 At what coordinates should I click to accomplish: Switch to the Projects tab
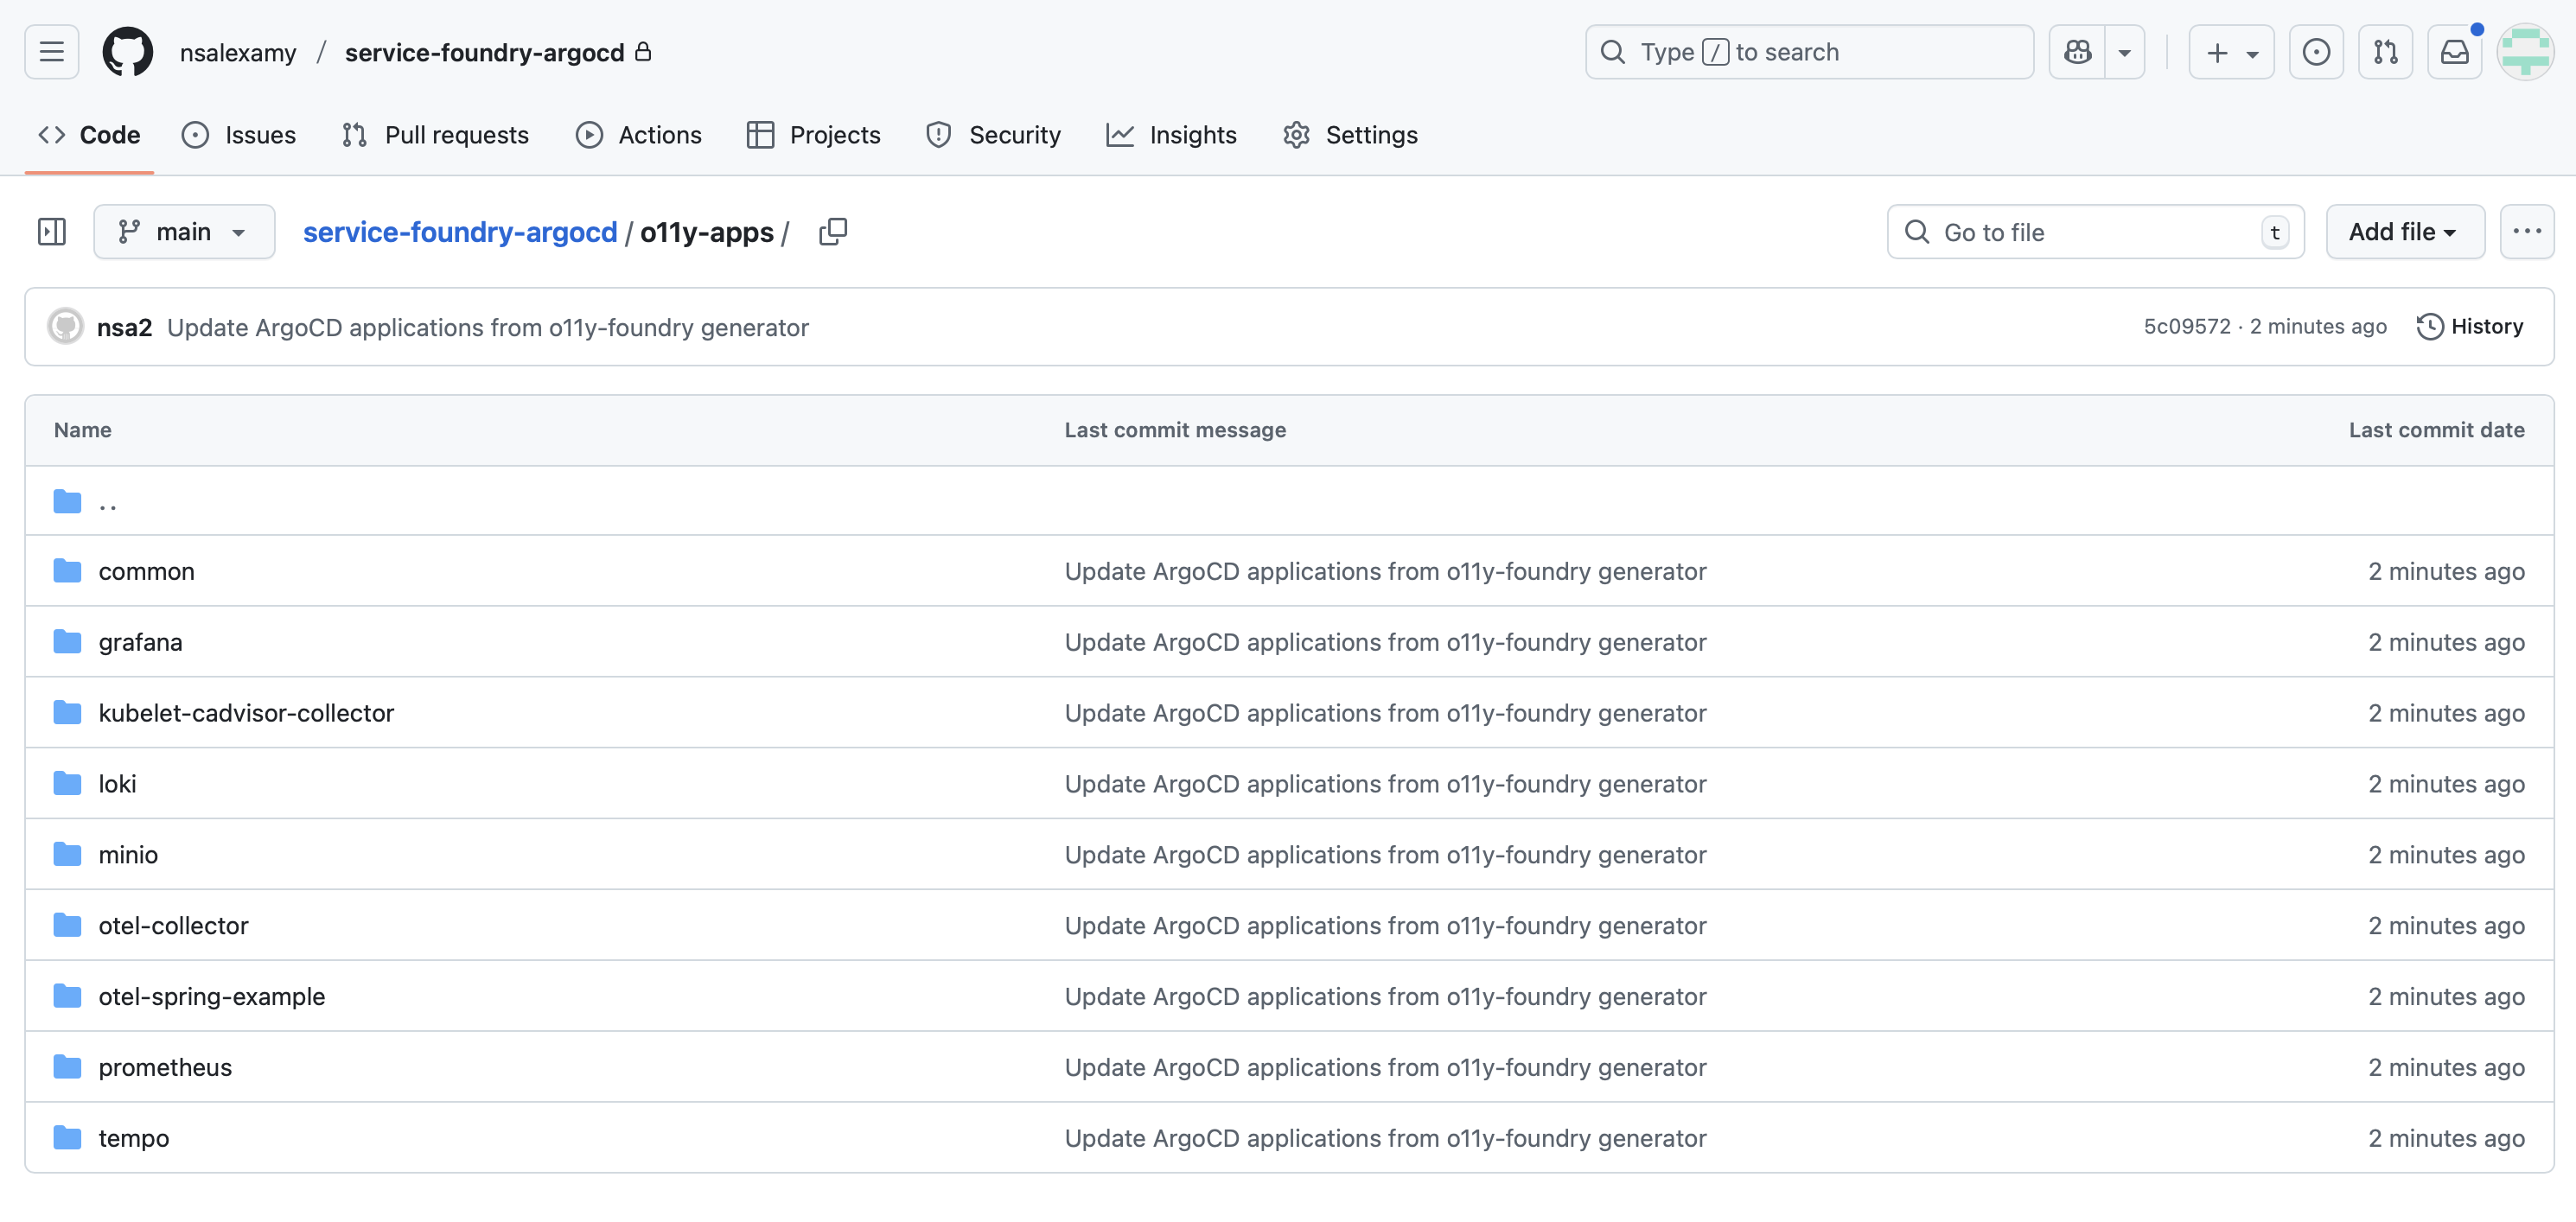click(814, 135)
